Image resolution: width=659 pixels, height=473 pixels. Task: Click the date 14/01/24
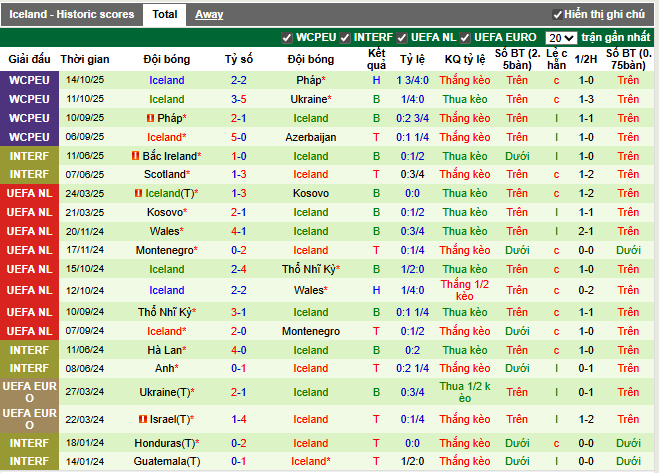(x=85, y=461)
